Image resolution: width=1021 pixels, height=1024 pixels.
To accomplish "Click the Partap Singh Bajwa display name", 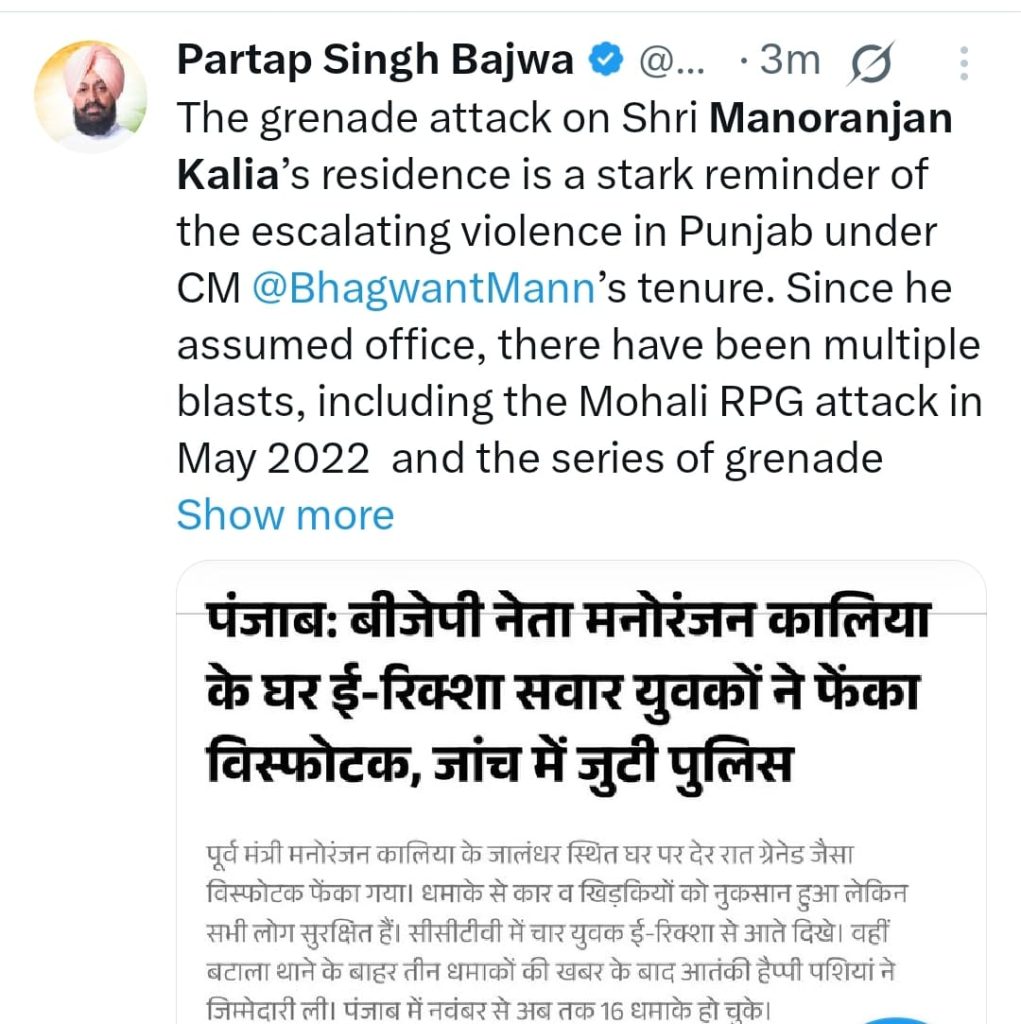I will click(x=375, y=61).
